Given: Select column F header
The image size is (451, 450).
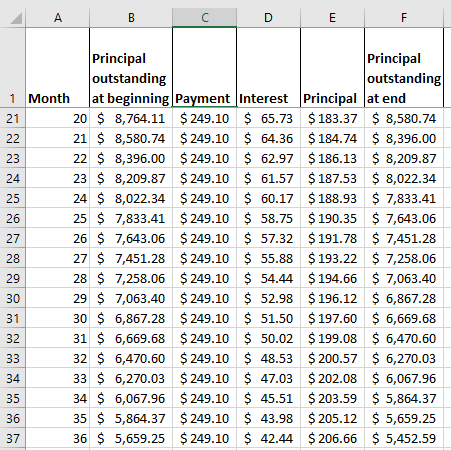Looking at the screenshot, I should [x=404, y=18].
